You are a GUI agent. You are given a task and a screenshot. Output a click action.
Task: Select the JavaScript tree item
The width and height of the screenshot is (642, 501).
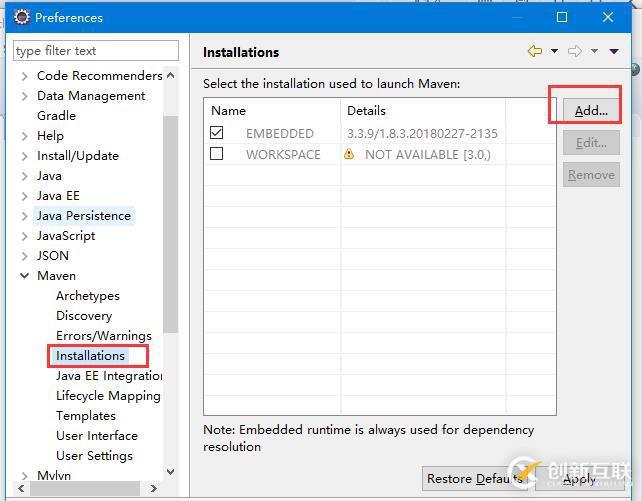(x=66, y=236)
